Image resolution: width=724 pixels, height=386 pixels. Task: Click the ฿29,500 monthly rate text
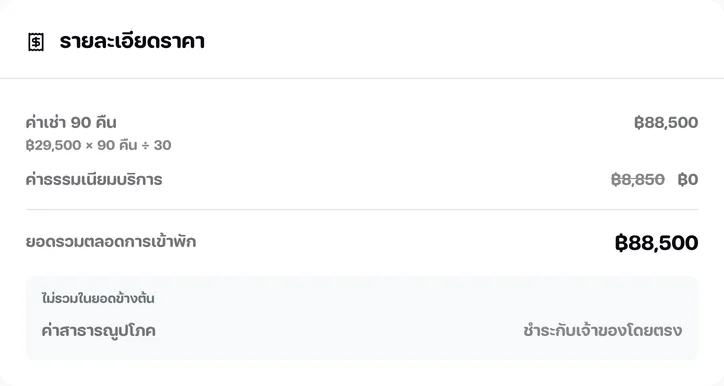(x=54, y=145)
